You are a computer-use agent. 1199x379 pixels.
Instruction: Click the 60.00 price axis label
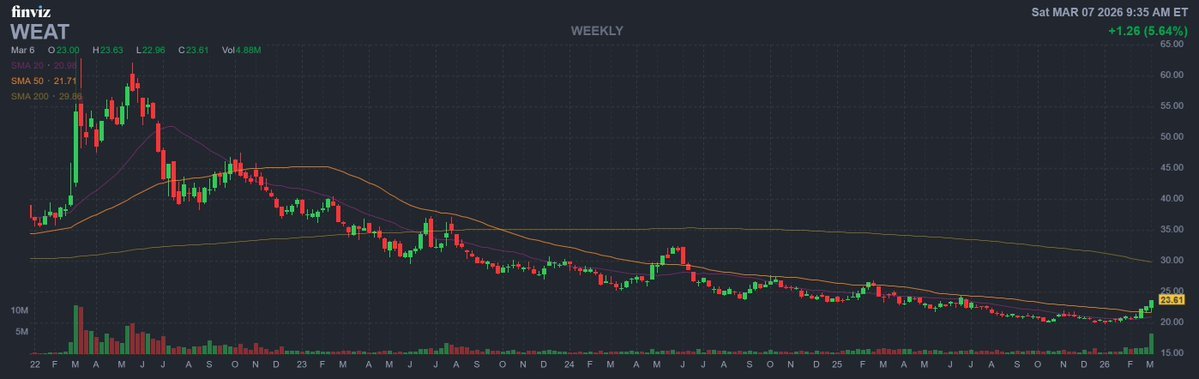(x=1171, y=75)
